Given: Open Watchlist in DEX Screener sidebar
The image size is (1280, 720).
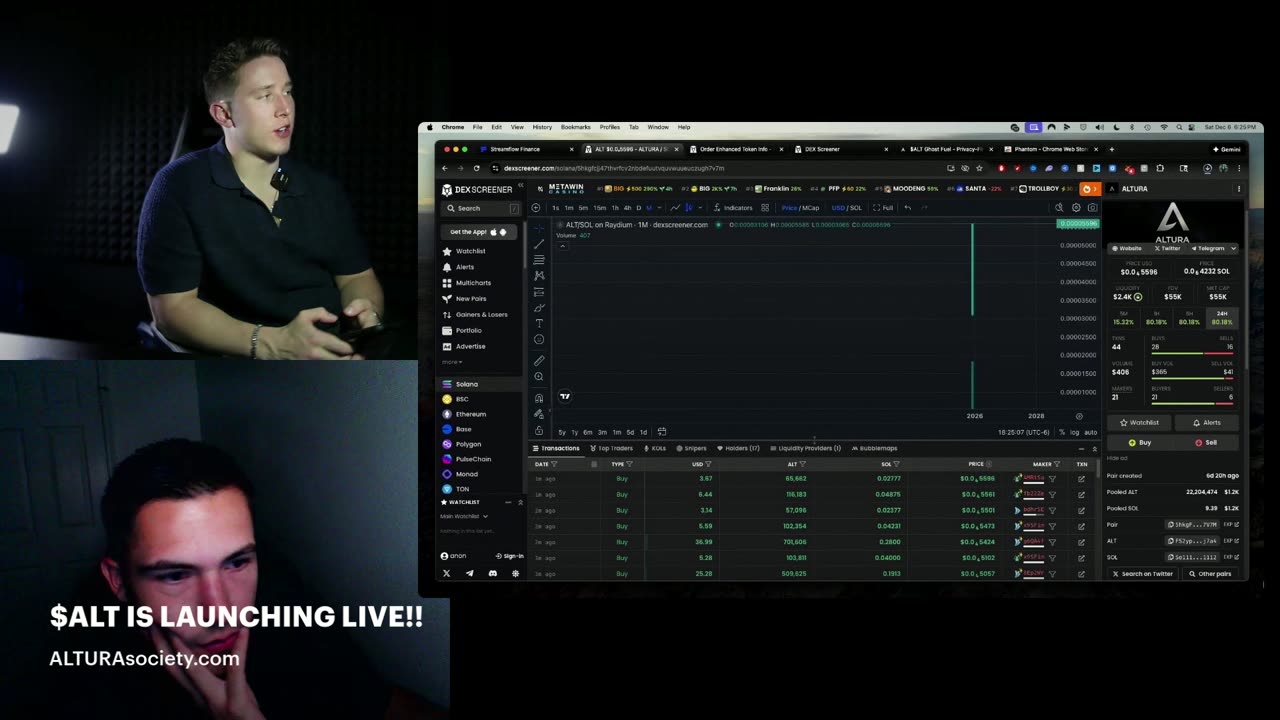Looking at the screenshot, I should (x=465, y=251).
